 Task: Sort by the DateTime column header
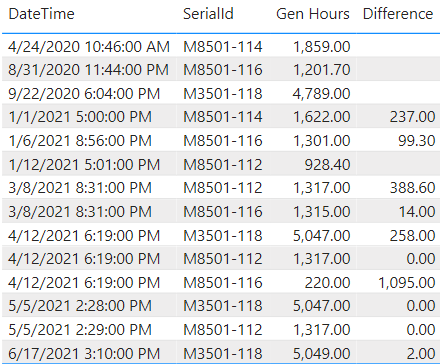point(41,14)
